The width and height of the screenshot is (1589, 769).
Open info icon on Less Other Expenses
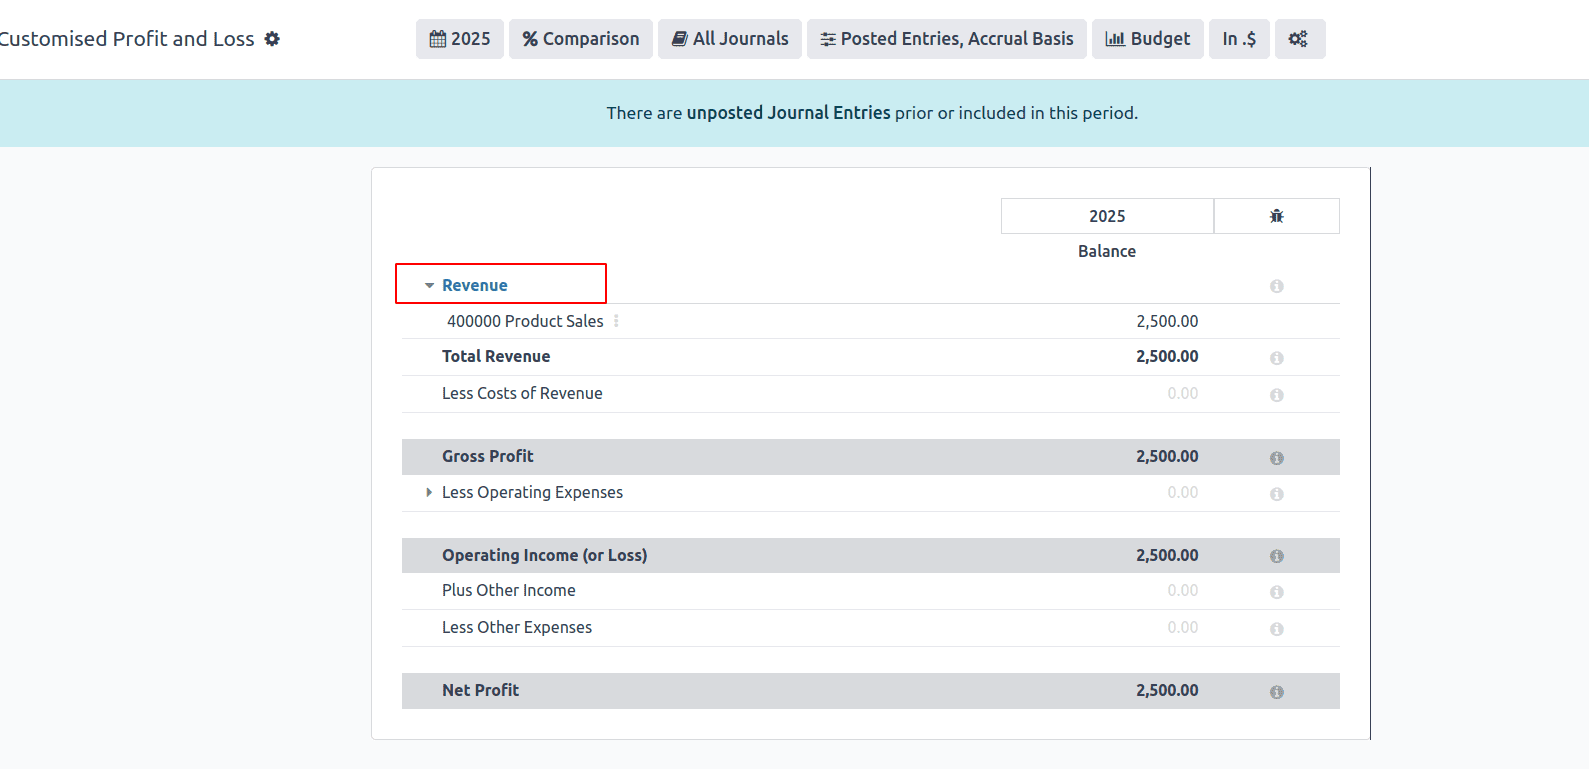1277,629
